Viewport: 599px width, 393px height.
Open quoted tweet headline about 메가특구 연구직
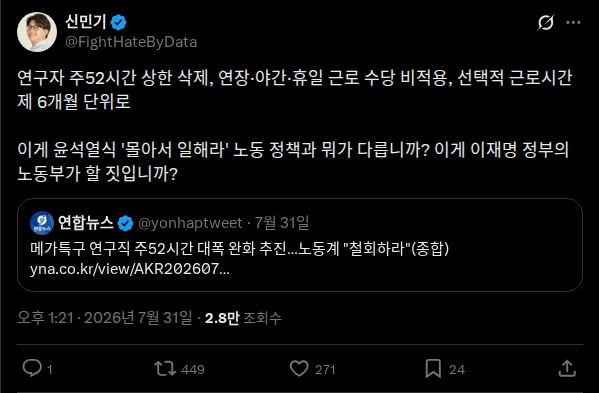click(x=240, y=249)
